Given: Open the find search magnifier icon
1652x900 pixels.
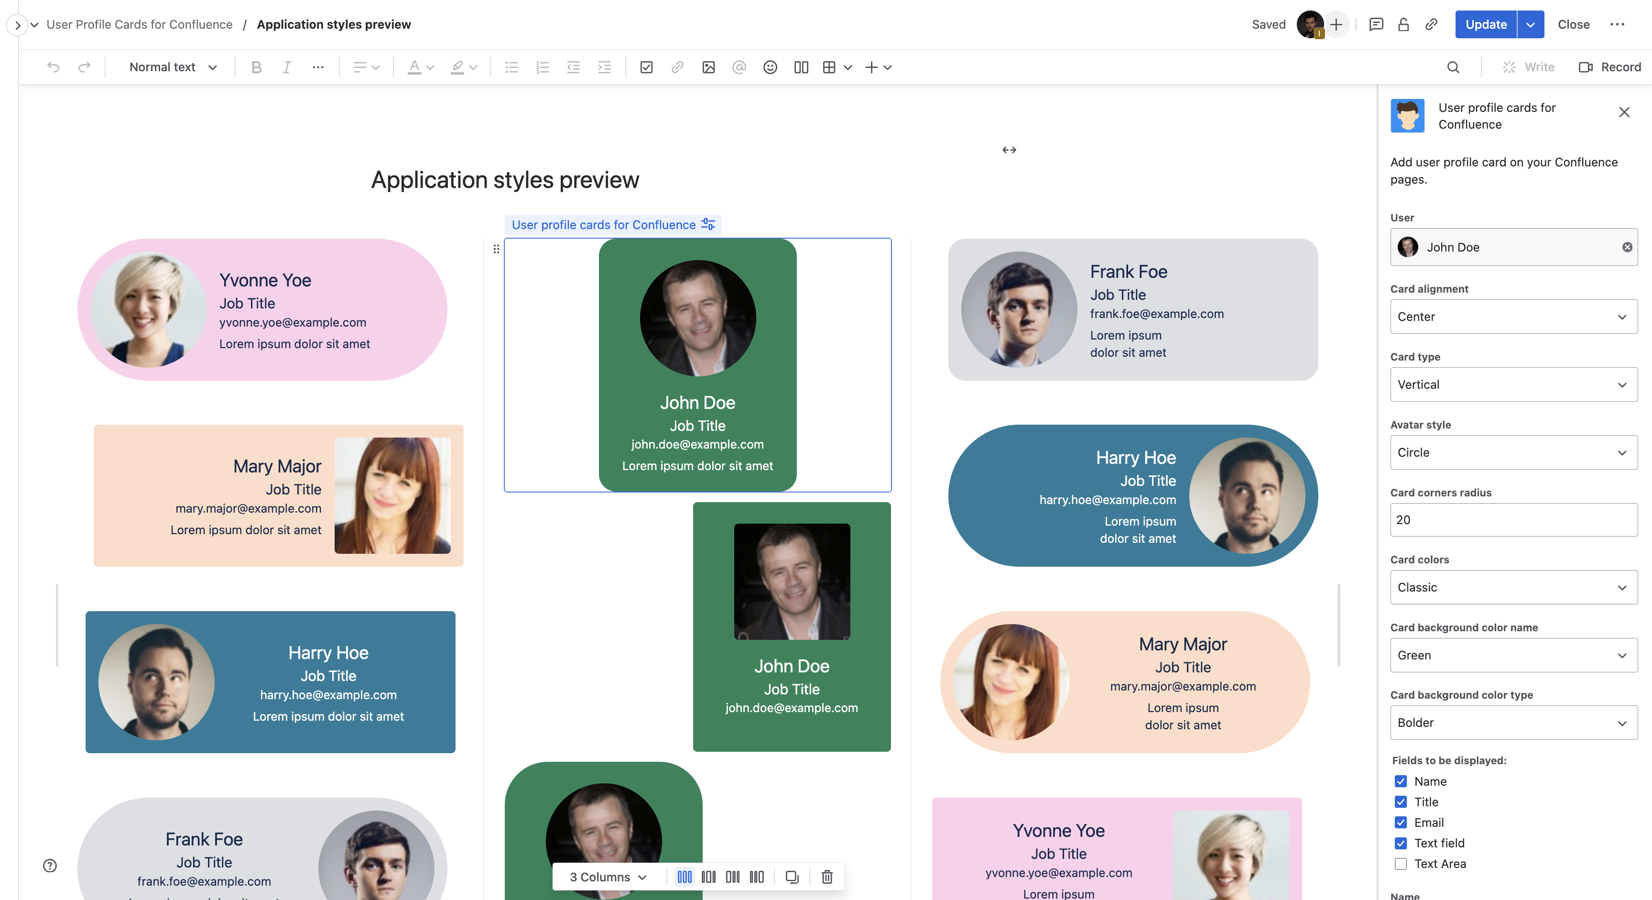Looking at the screenshot, I should pyautogui.click(x=1453, y=67).
